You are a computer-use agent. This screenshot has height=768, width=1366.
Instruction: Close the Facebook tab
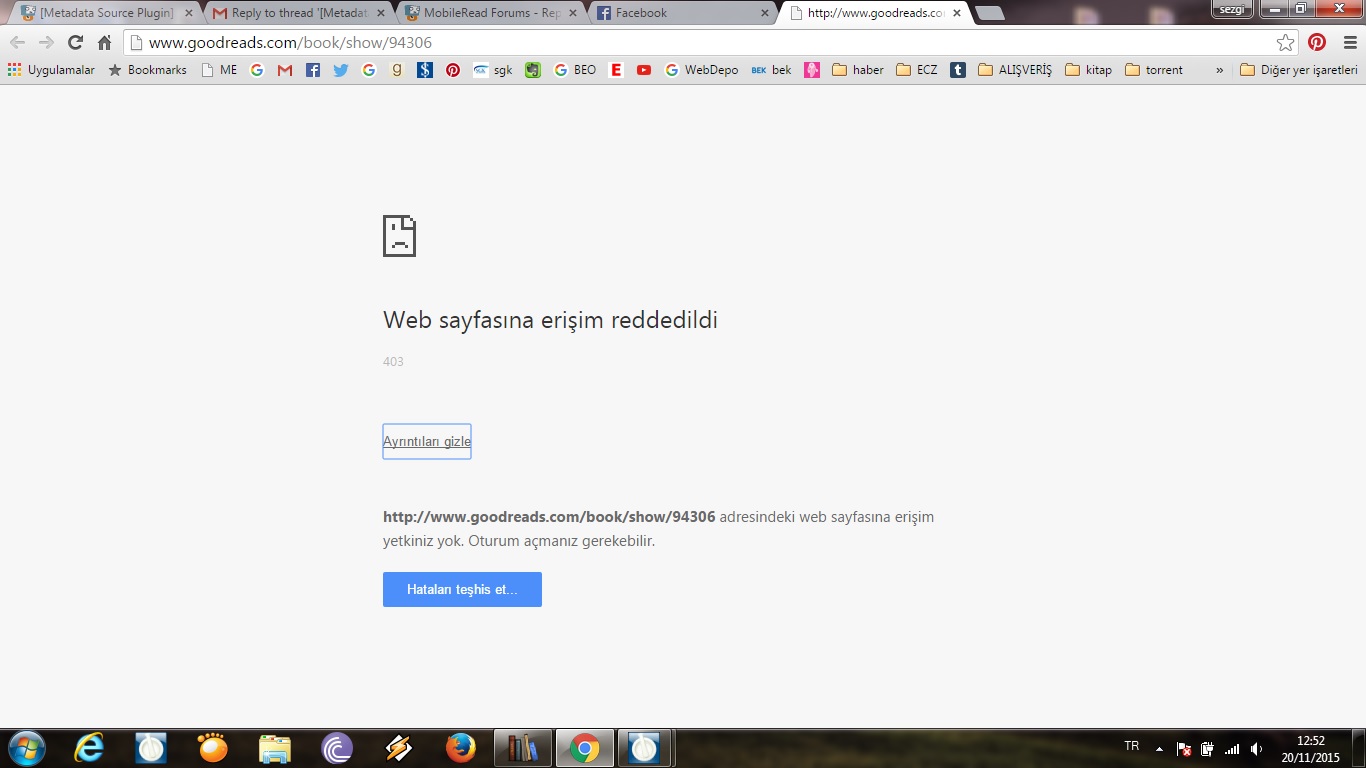click(765, 13)
